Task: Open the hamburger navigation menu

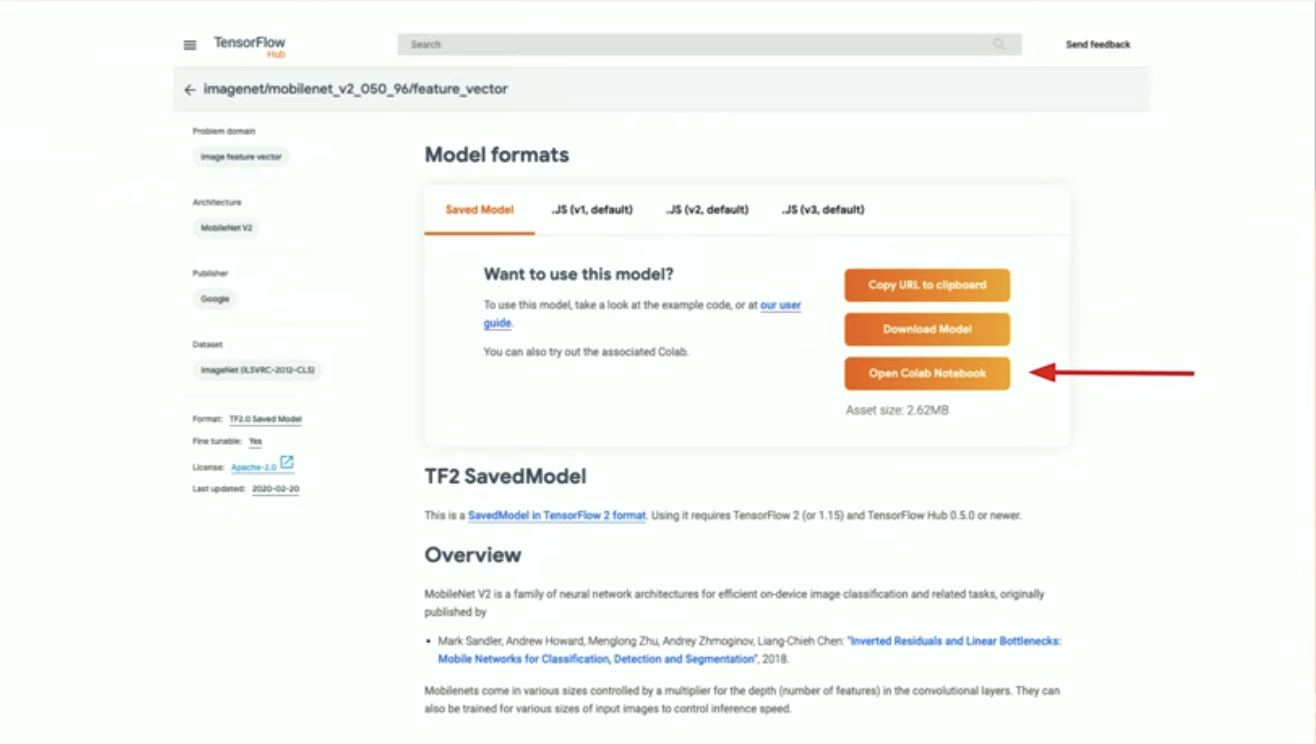Action: 190,45
